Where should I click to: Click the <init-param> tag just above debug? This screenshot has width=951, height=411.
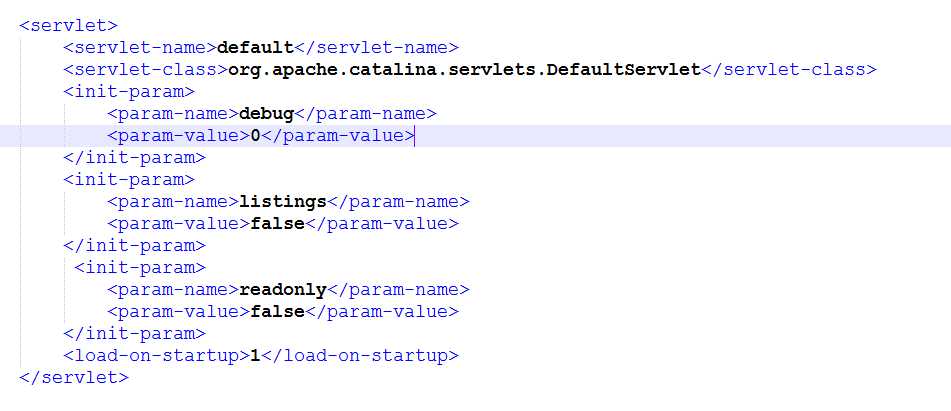coord(129,92)
